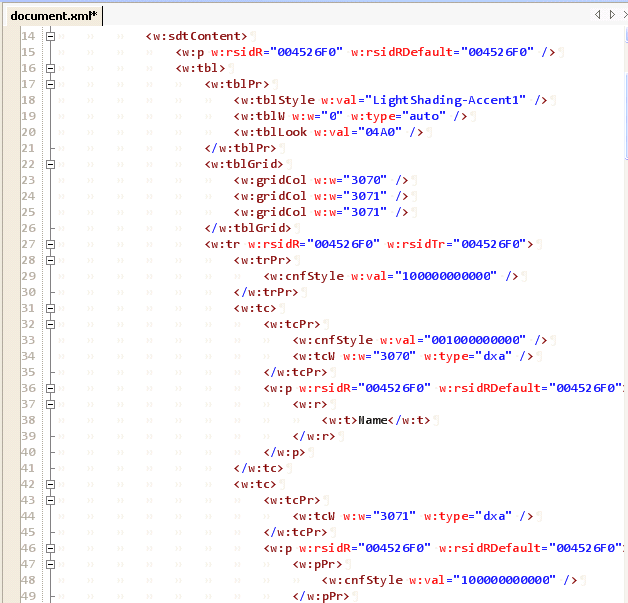
Task: Switch to the document.xml tab
Action: click(54, 16)
